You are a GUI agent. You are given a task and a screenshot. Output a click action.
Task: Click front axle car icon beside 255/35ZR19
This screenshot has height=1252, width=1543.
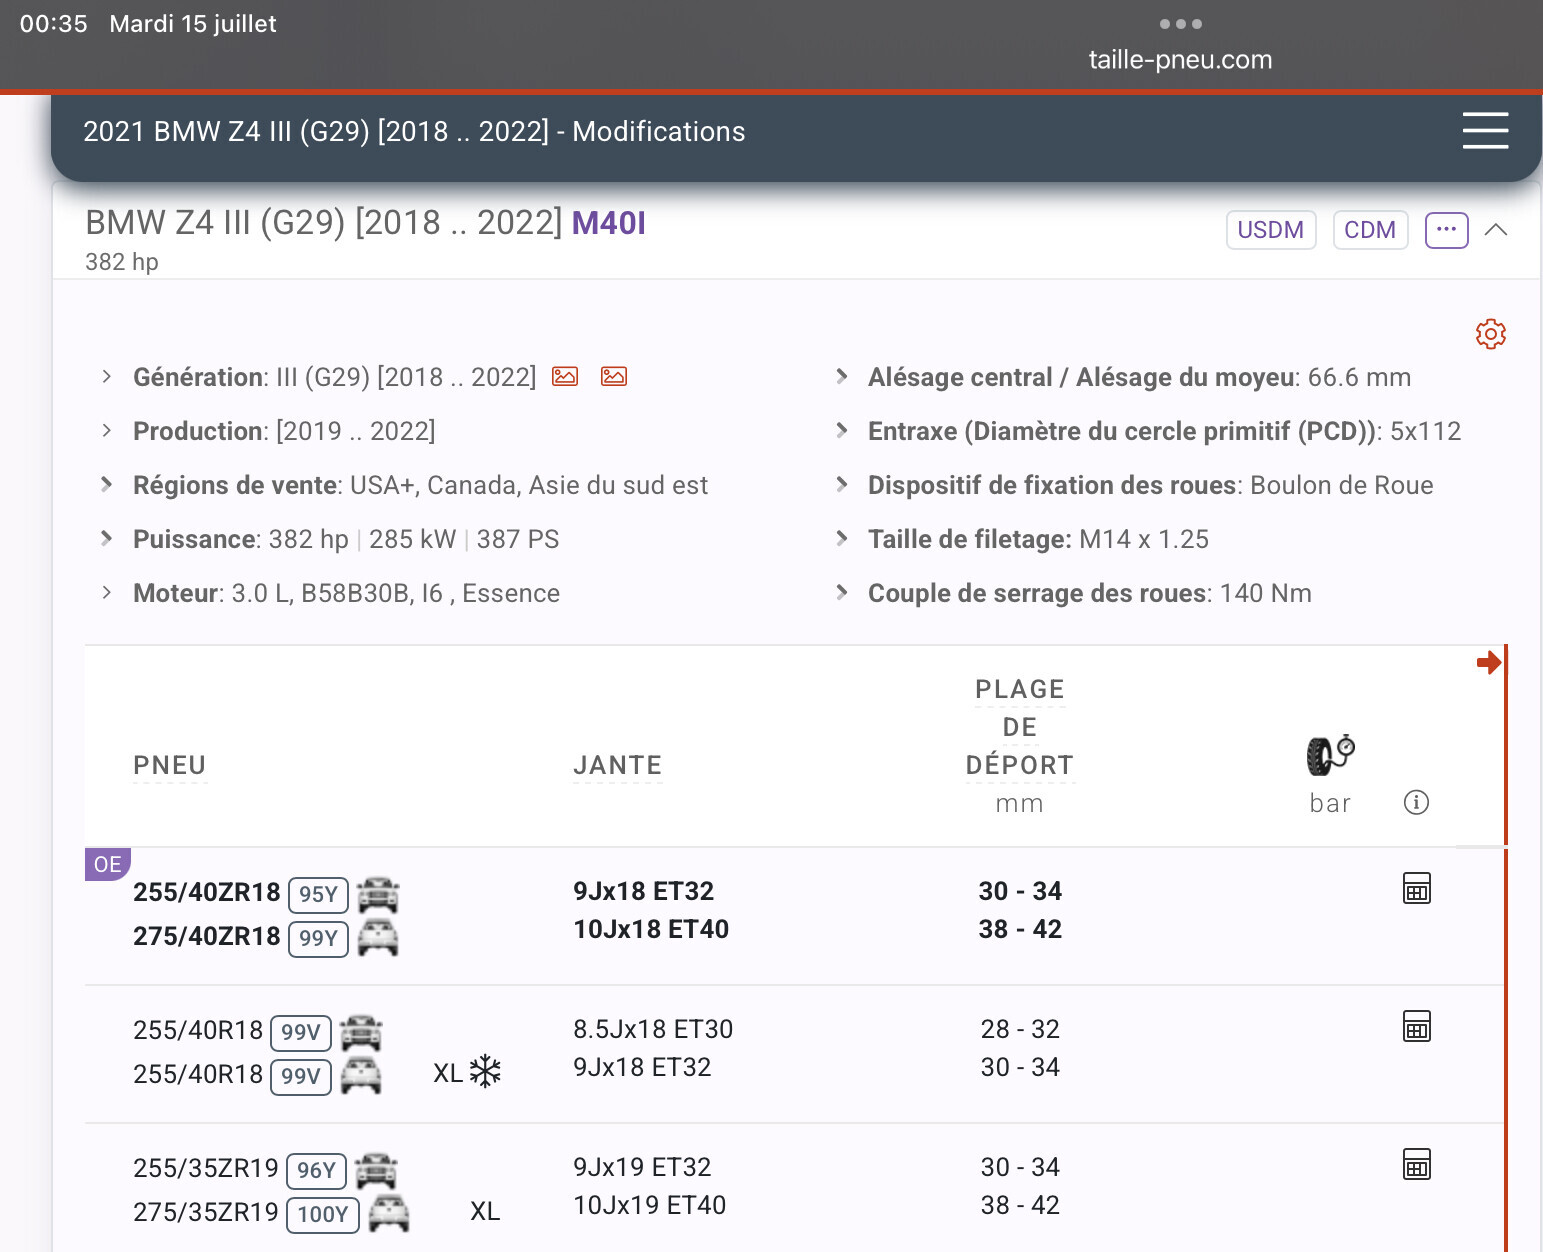pyautogui.click(x=376, y=1170)
